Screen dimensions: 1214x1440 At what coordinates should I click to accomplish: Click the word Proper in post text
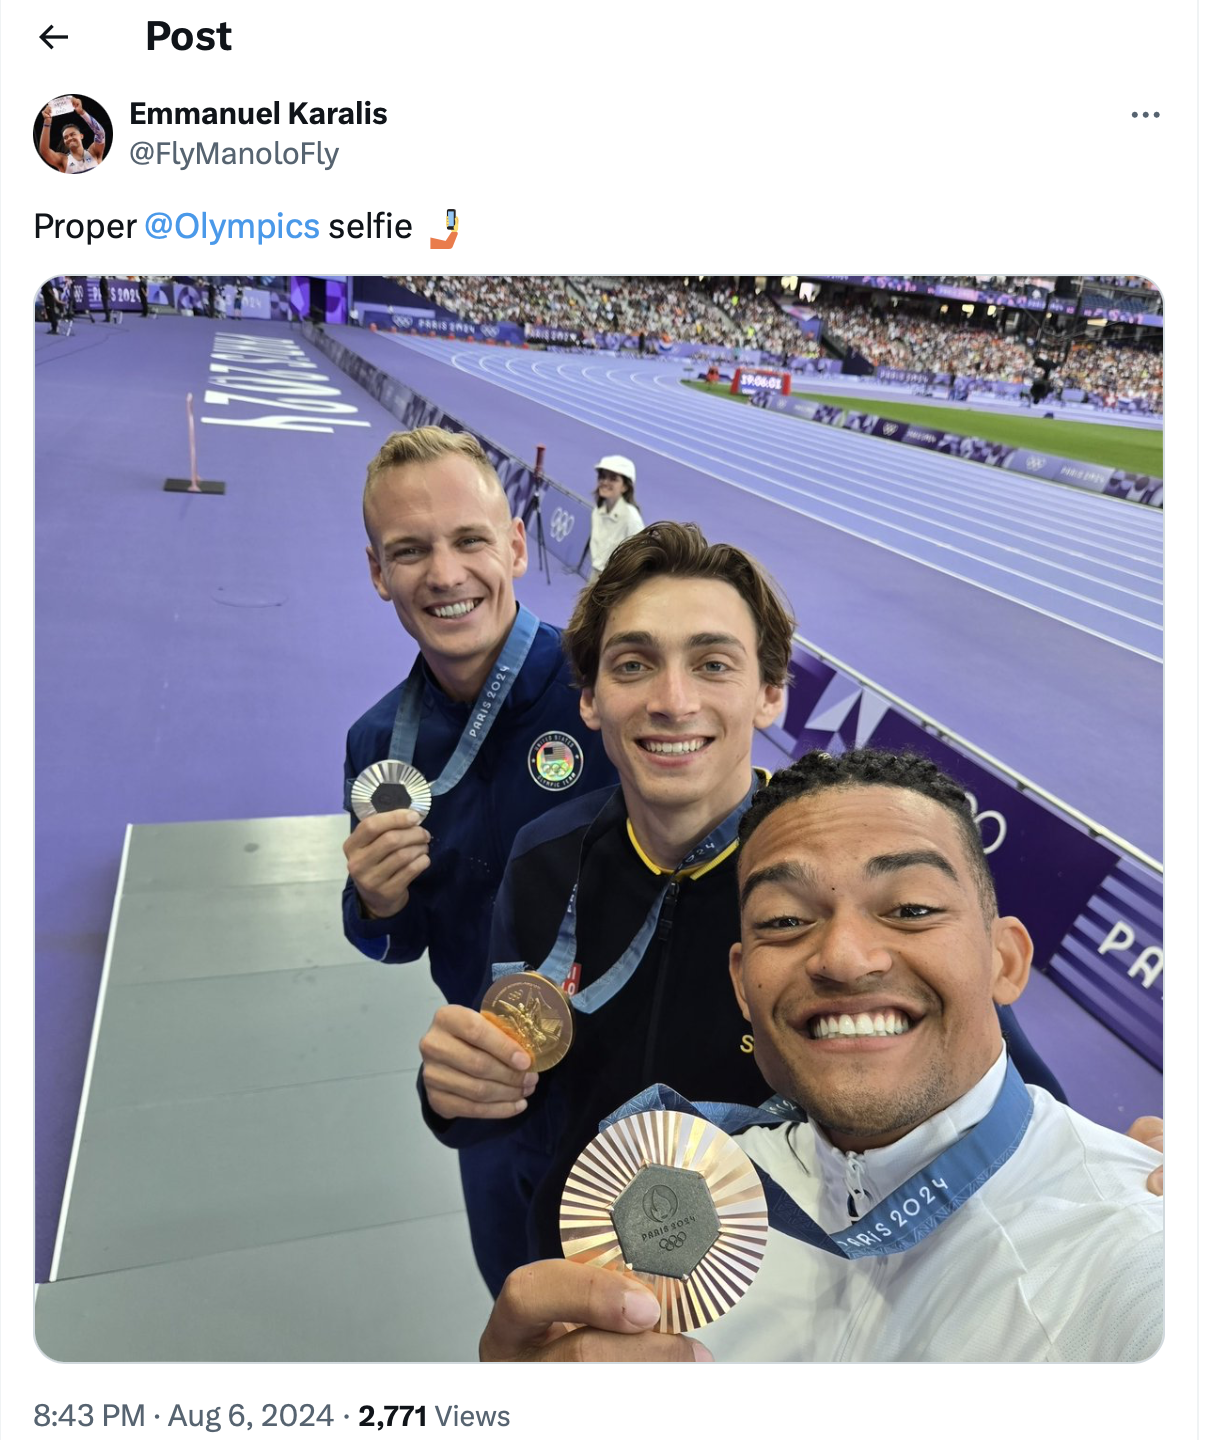[x=85, y=227]
